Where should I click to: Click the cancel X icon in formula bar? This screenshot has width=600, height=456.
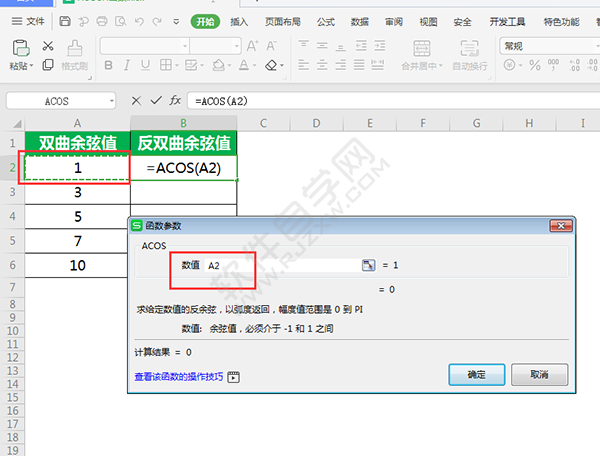click(136, 101)
